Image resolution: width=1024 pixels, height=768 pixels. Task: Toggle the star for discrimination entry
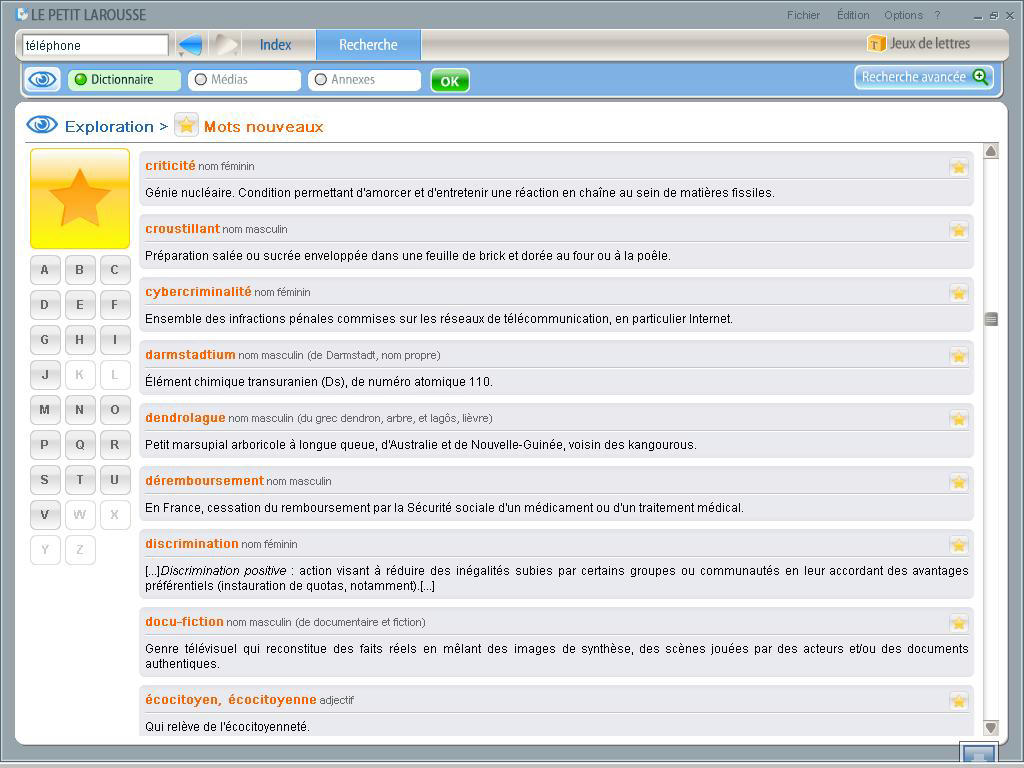(959, 544)
